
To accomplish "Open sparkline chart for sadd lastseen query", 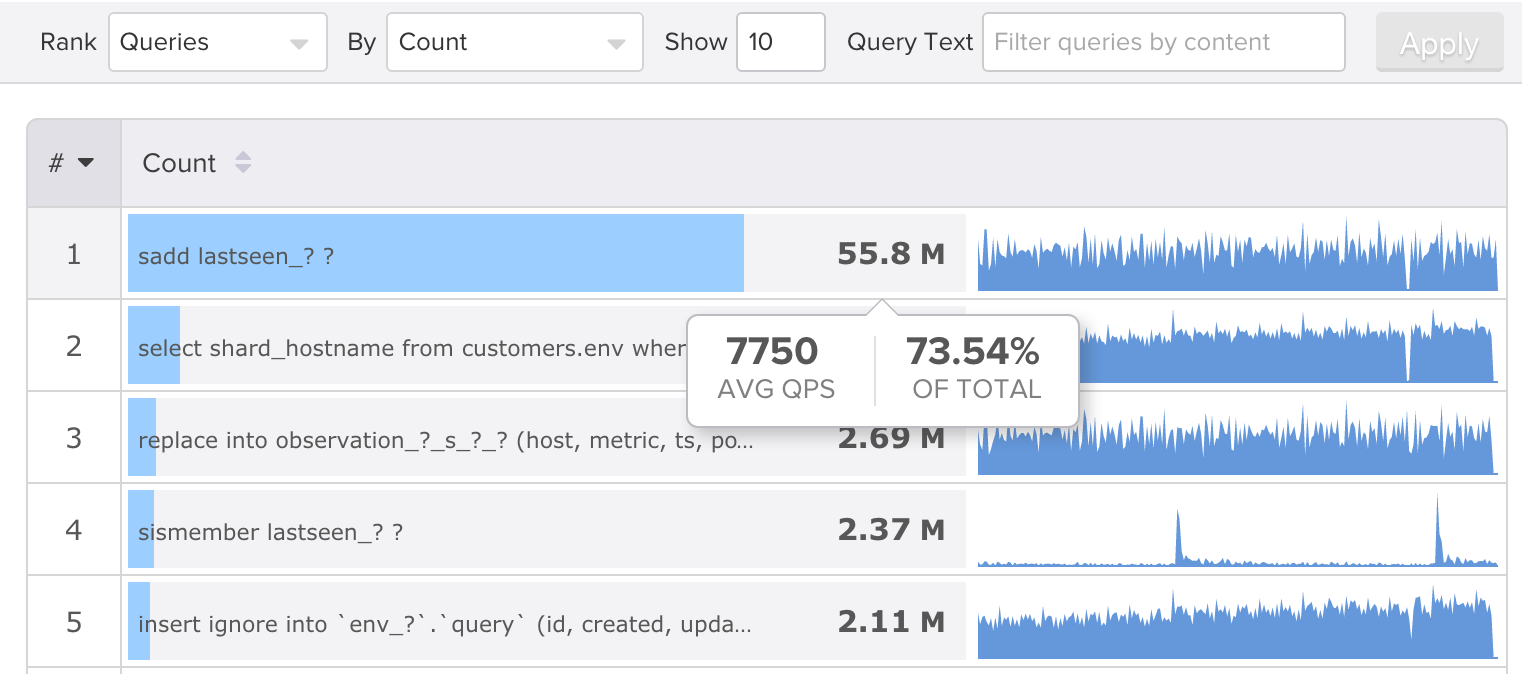I will [1238, 254].
